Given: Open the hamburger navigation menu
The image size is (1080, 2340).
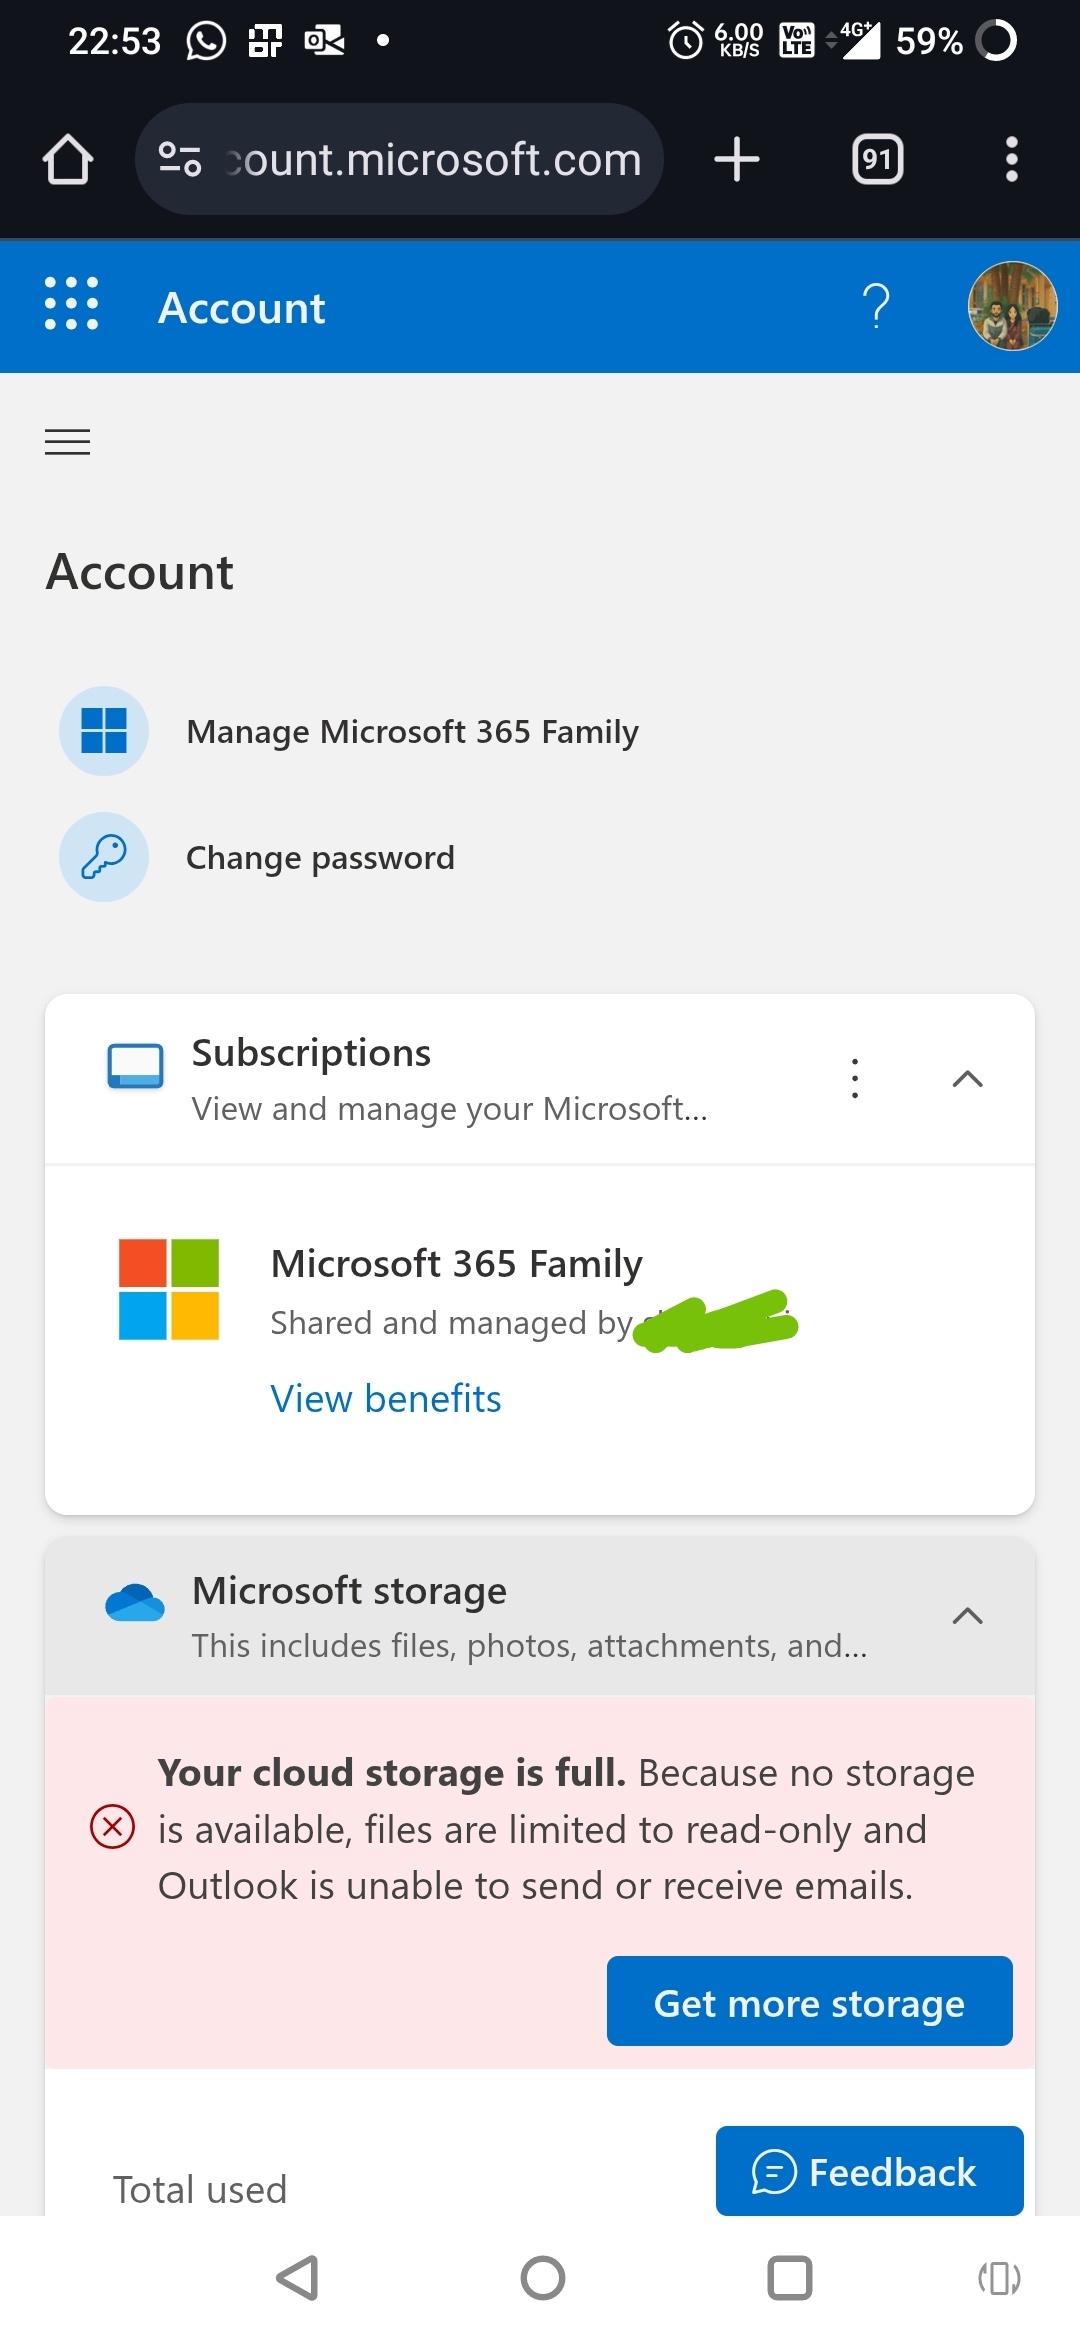Looking at the screenshot, I should coord(67,441).
